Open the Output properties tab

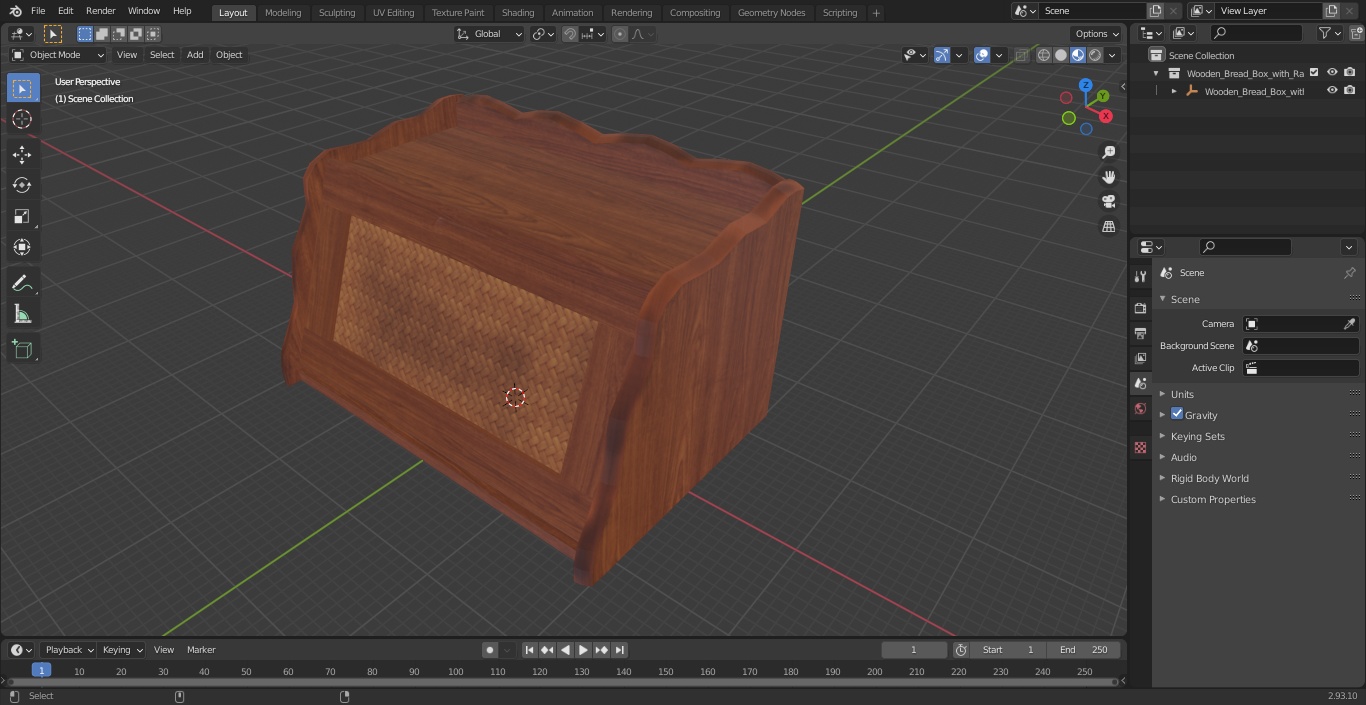(x=1140, y=333)
